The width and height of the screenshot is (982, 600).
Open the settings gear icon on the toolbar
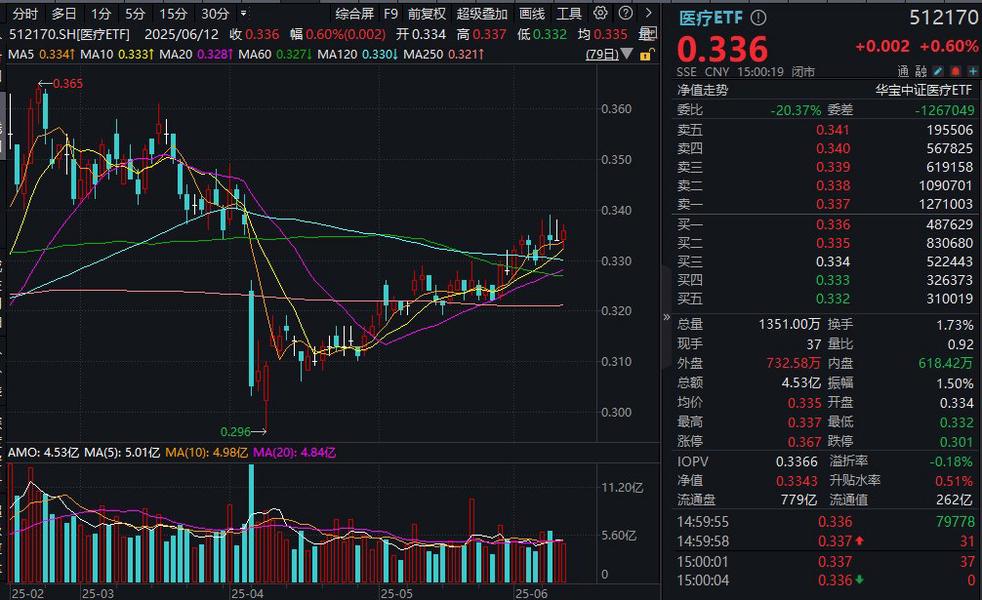(601, 13)
